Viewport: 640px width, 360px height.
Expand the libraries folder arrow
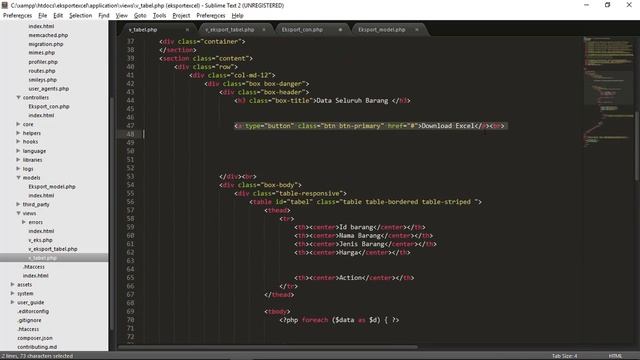point(18,160)
